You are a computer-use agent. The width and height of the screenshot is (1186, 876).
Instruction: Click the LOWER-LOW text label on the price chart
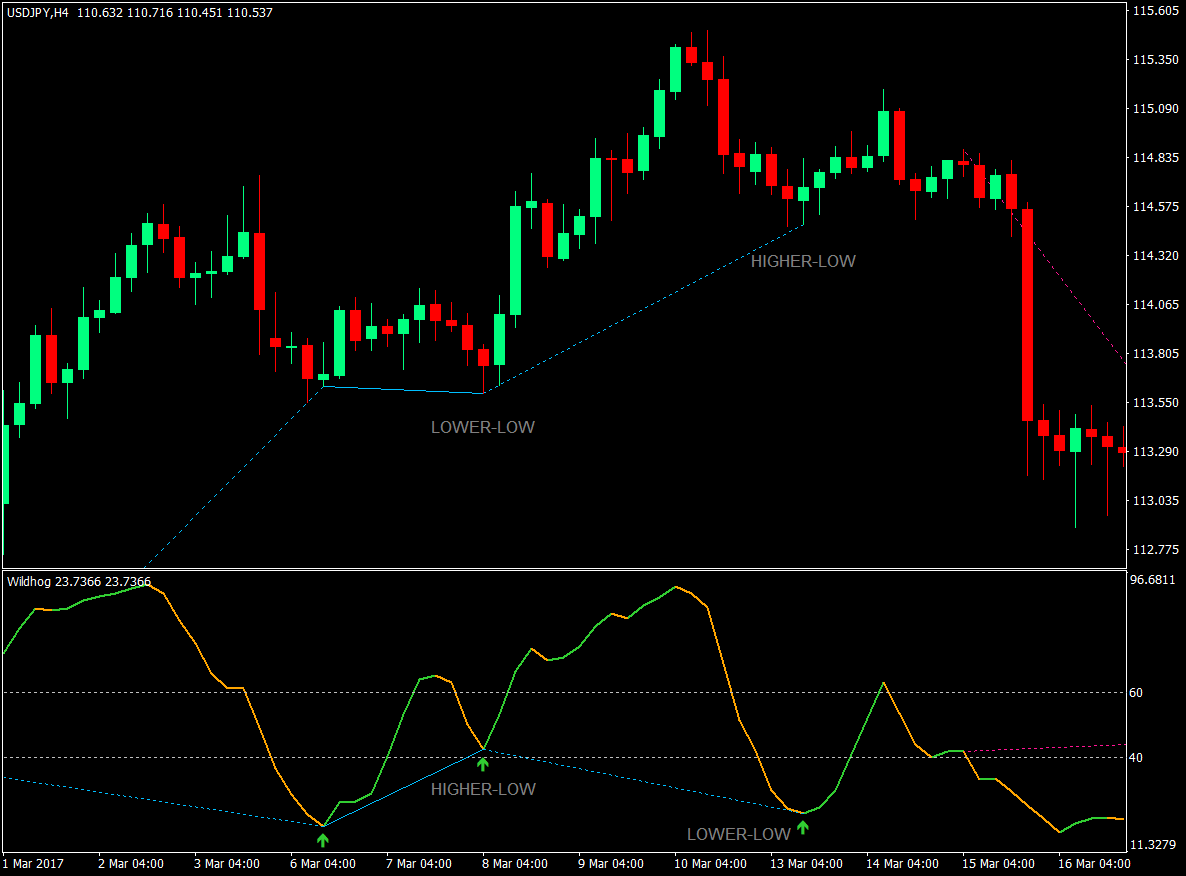(482, 427)
